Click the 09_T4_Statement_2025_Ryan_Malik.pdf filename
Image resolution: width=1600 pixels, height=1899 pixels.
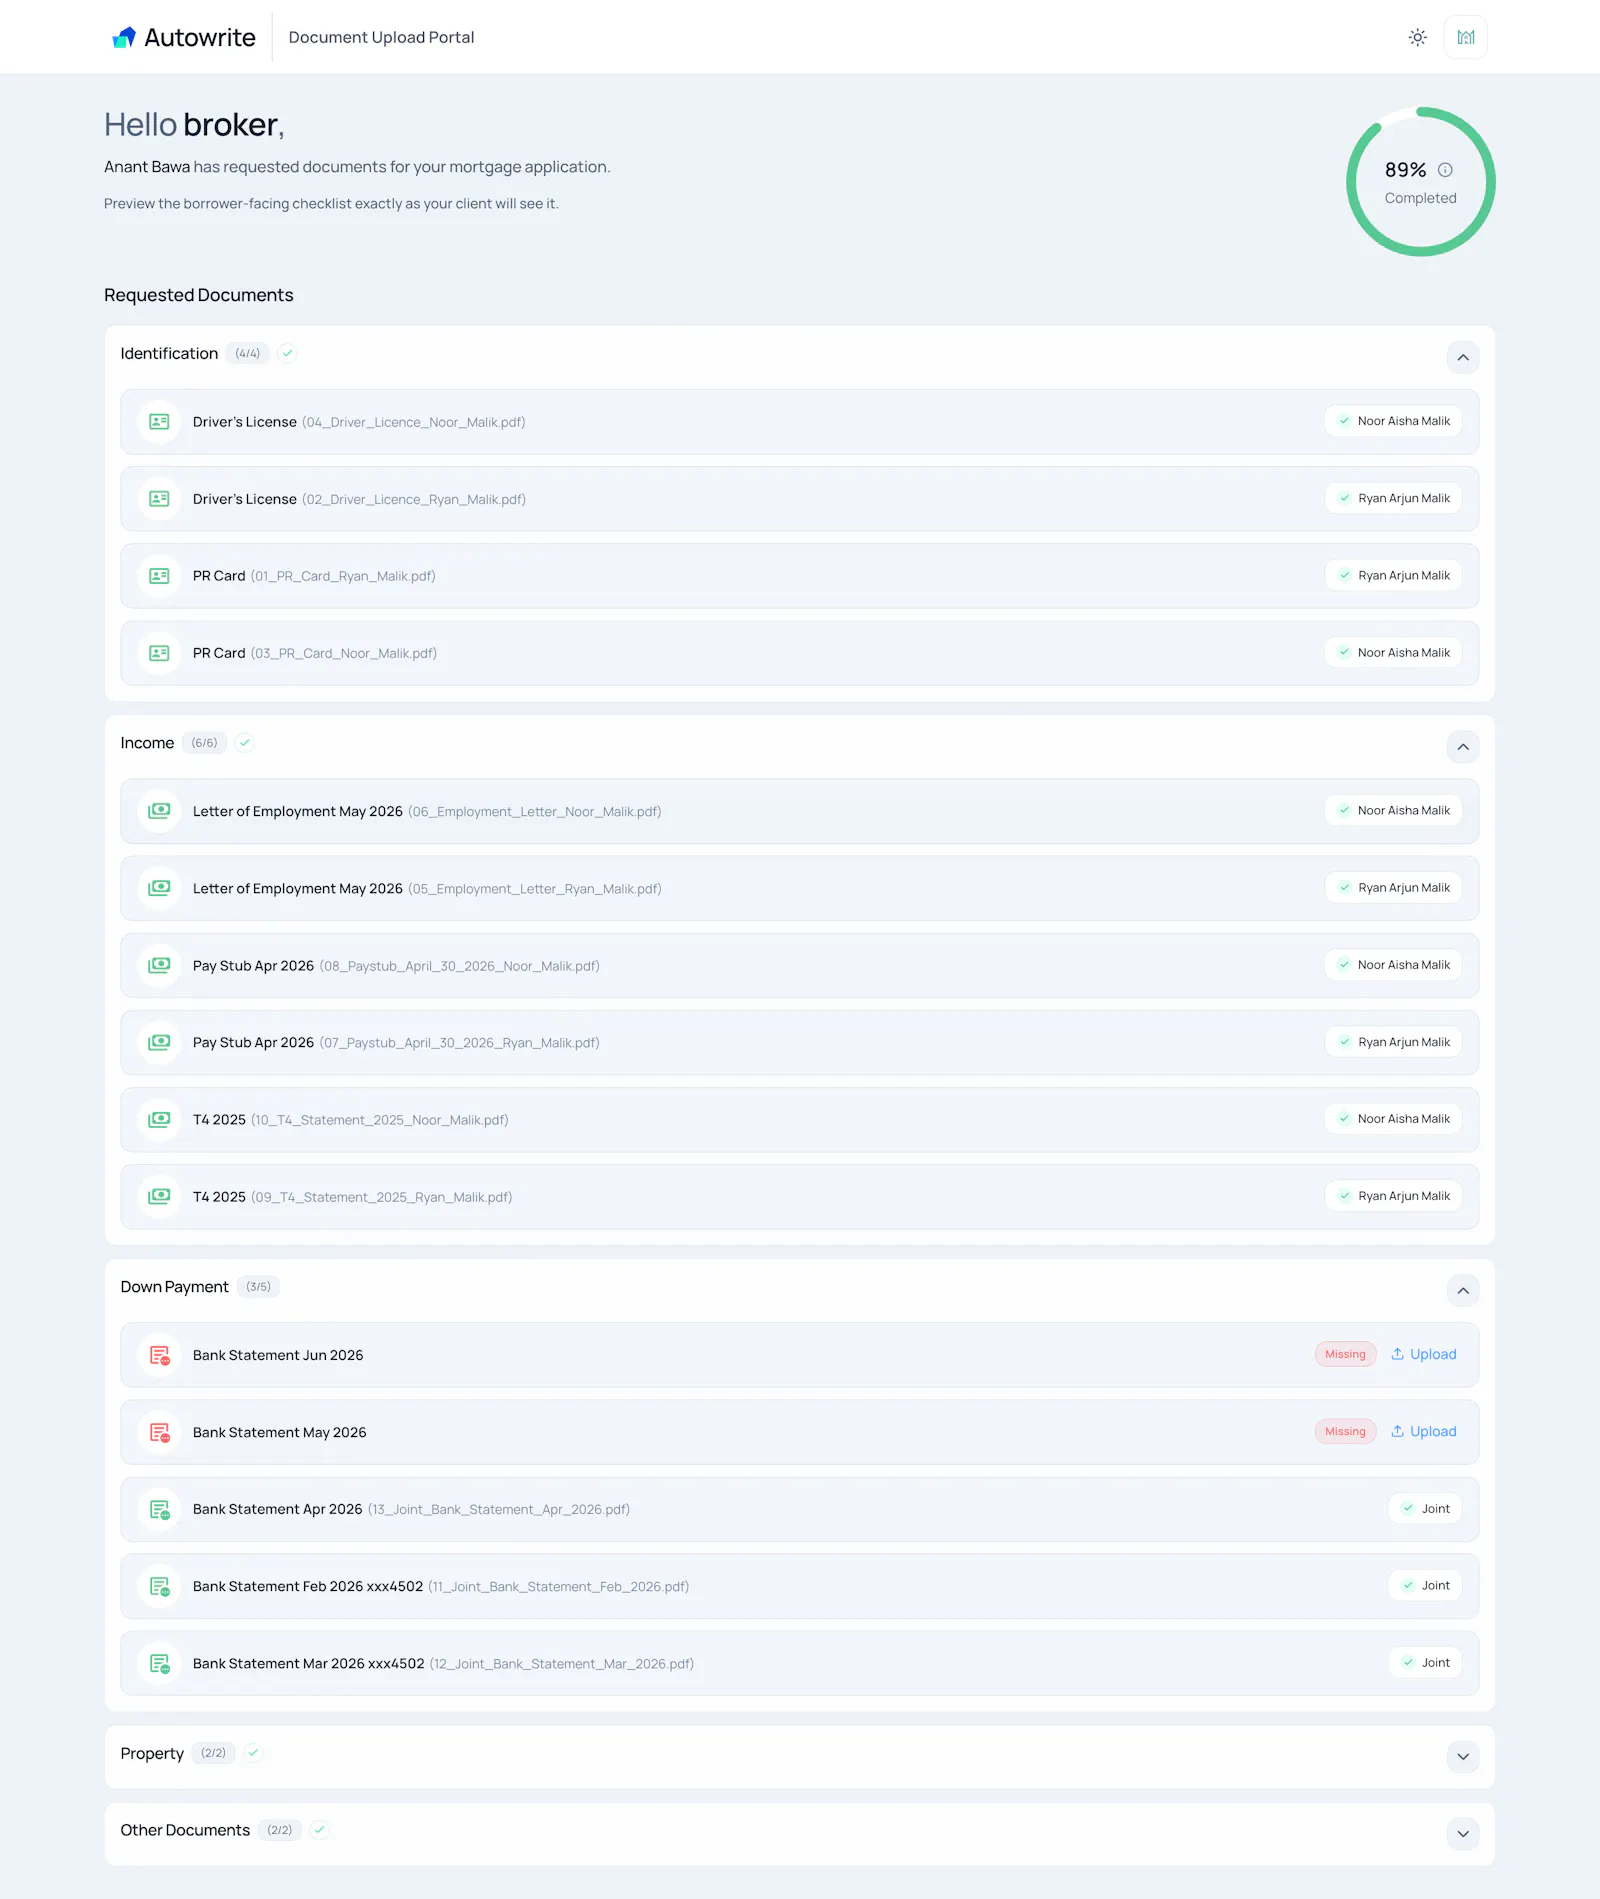(381, 1197)
